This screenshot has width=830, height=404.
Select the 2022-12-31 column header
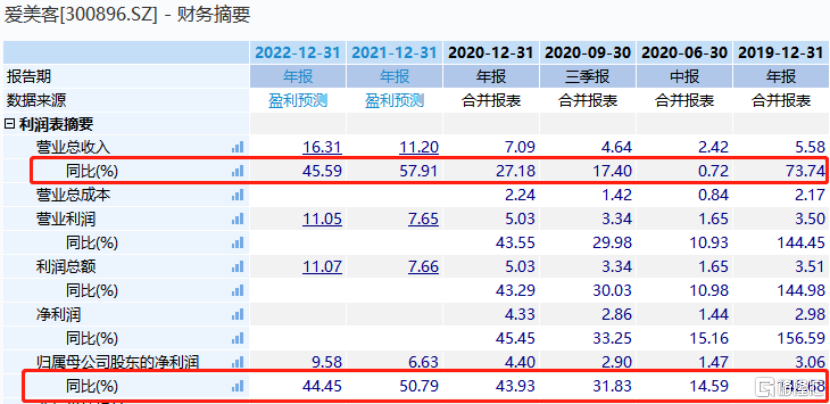tap(298, 52)
